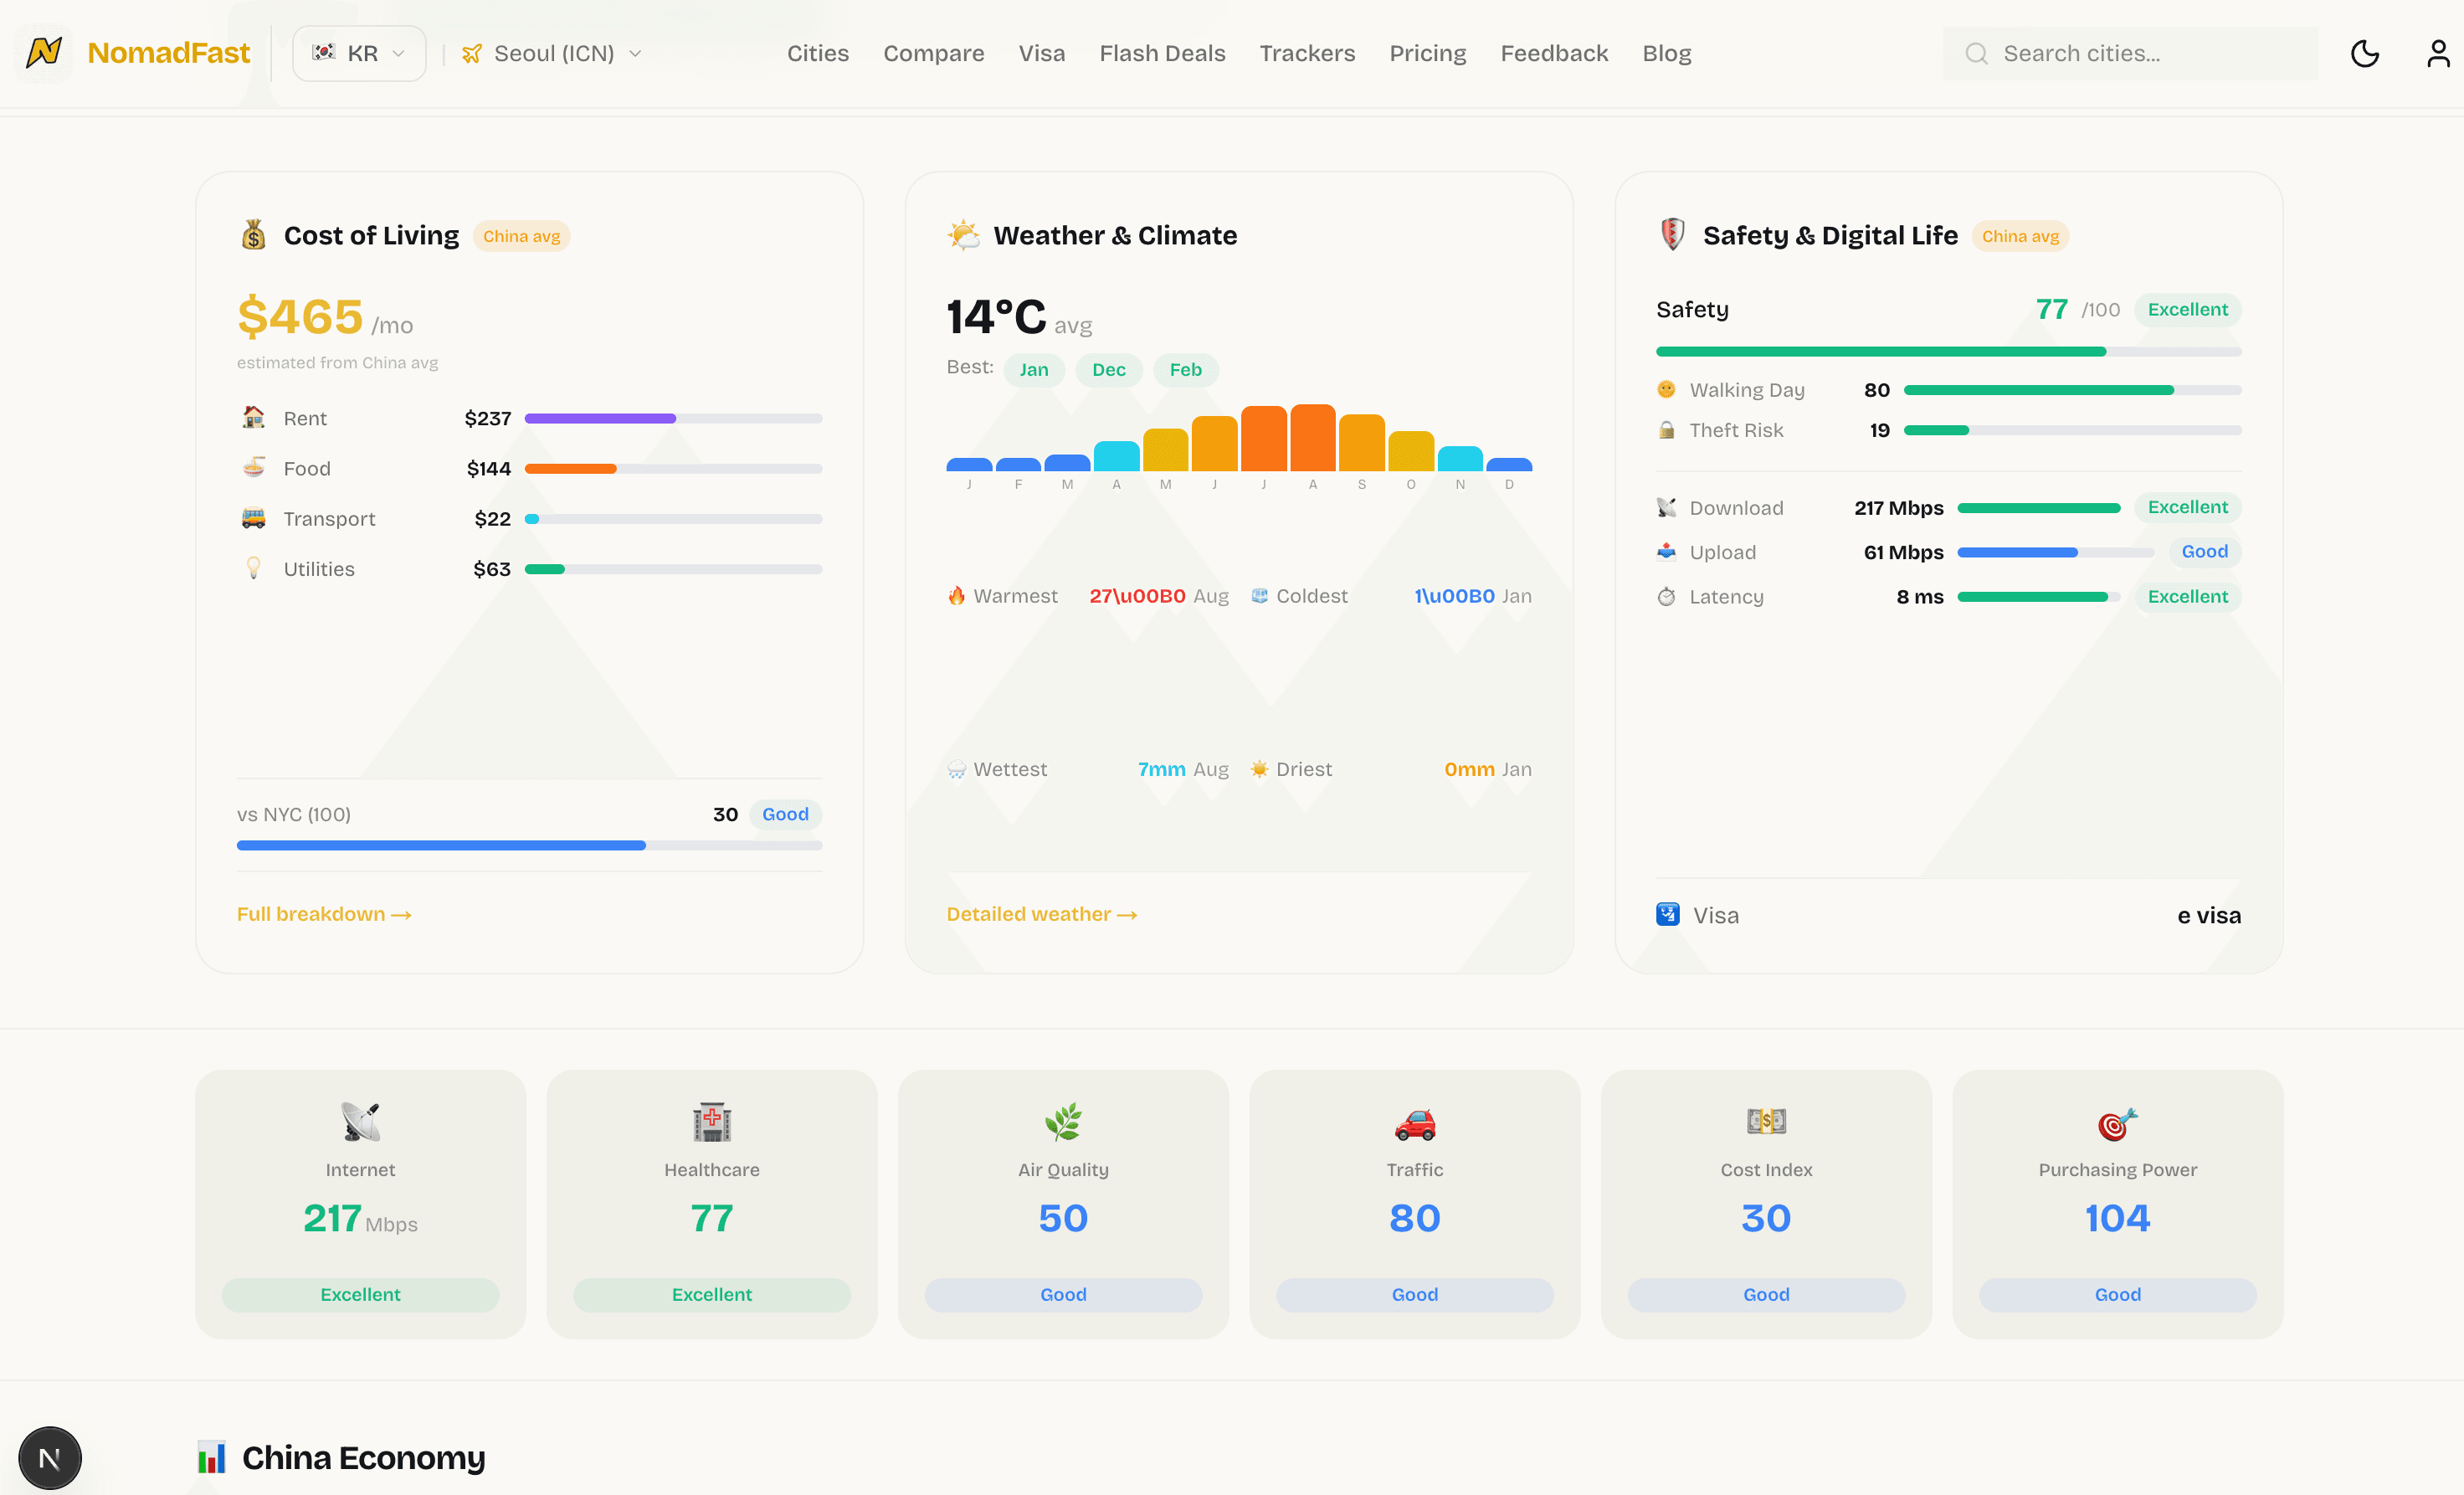Click the chevron beside Seoul (ICN)

[635, 54]
